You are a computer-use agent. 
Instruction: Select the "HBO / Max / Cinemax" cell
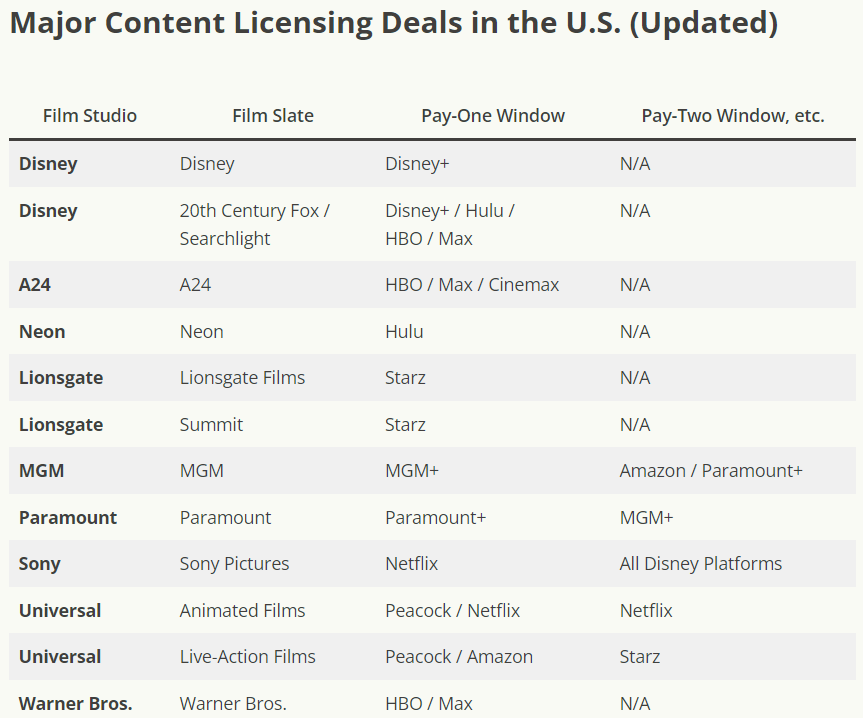click(472, 285)
